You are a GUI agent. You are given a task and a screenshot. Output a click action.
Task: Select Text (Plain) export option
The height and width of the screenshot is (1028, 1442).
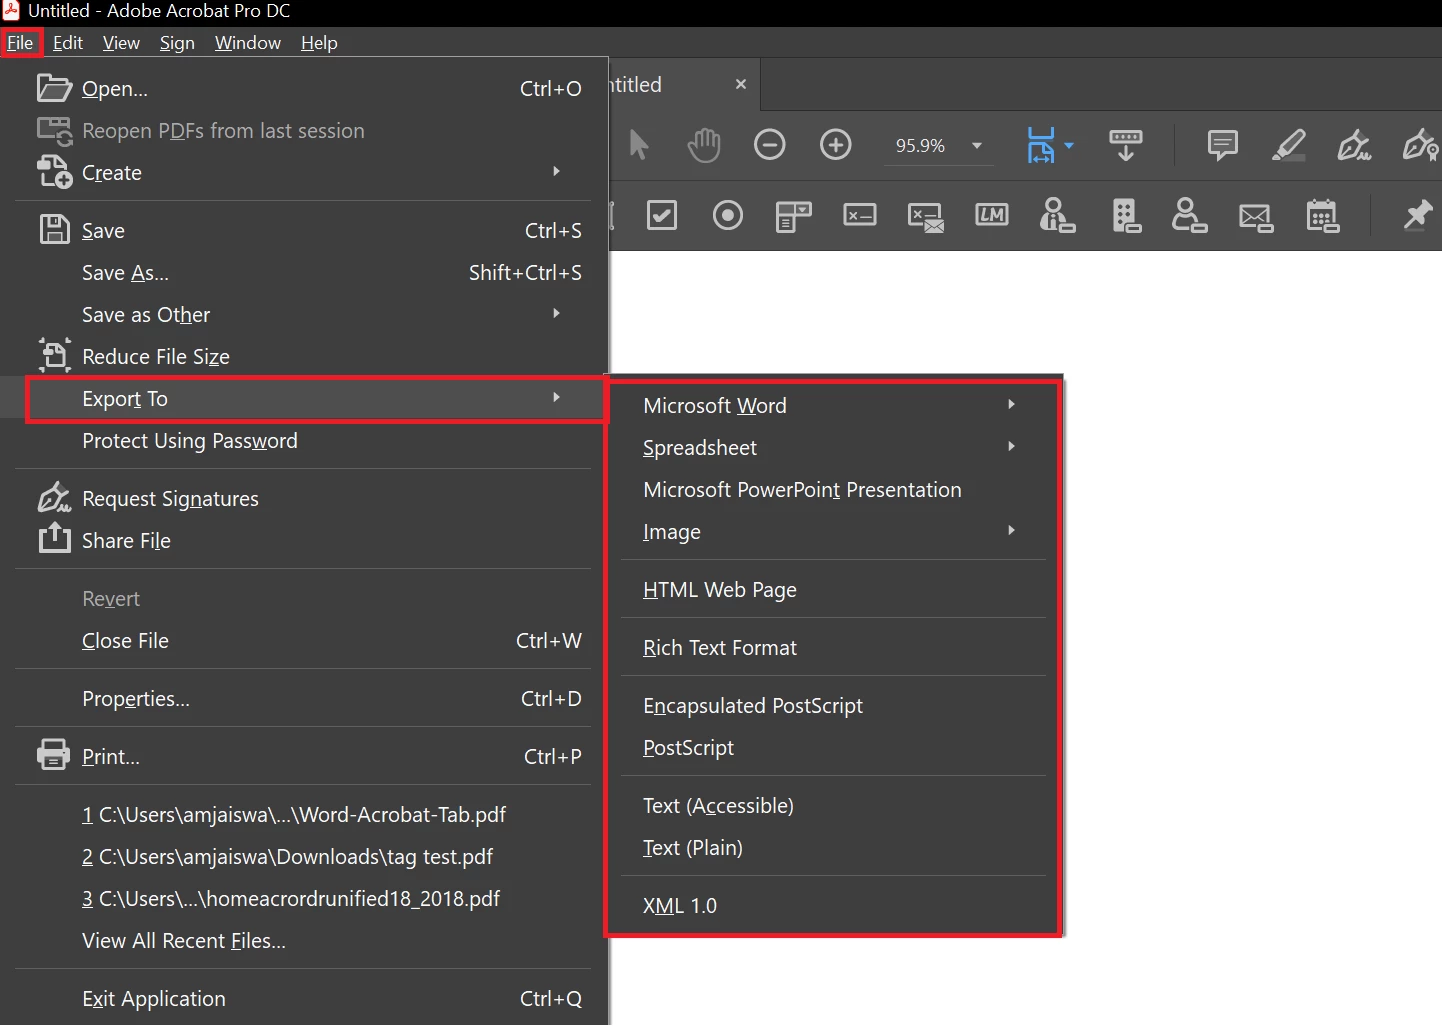[832, 847]
